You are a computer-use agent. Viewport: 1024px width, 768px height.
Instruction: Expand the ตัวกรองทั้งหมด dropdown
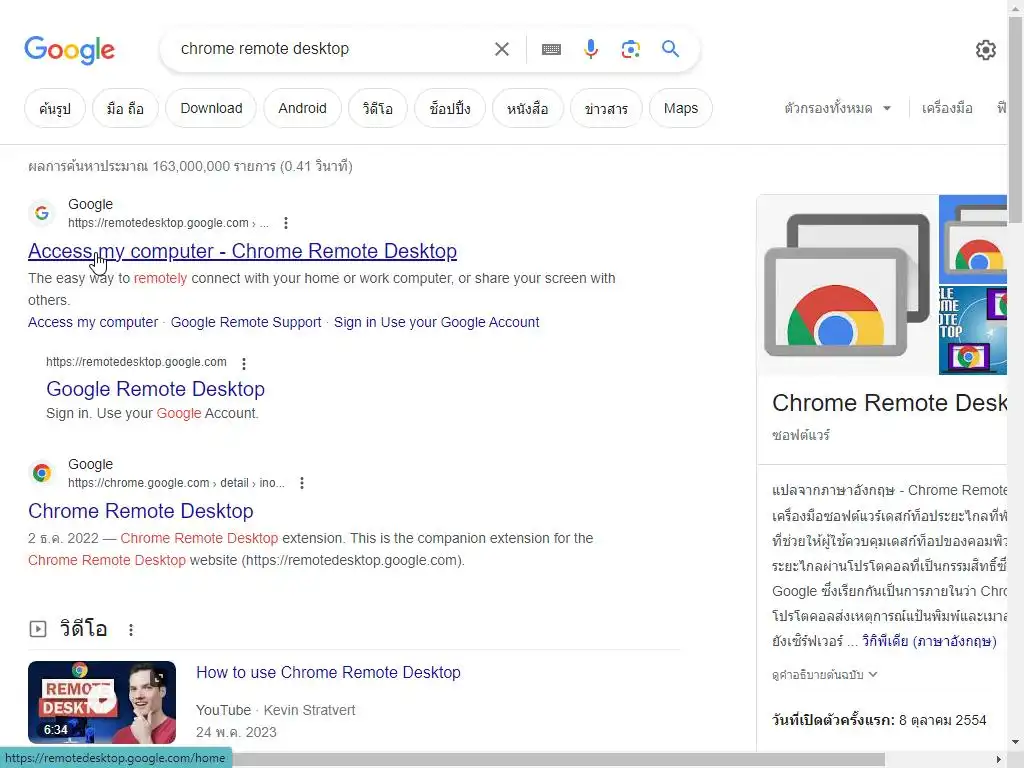tap(838, 108)
